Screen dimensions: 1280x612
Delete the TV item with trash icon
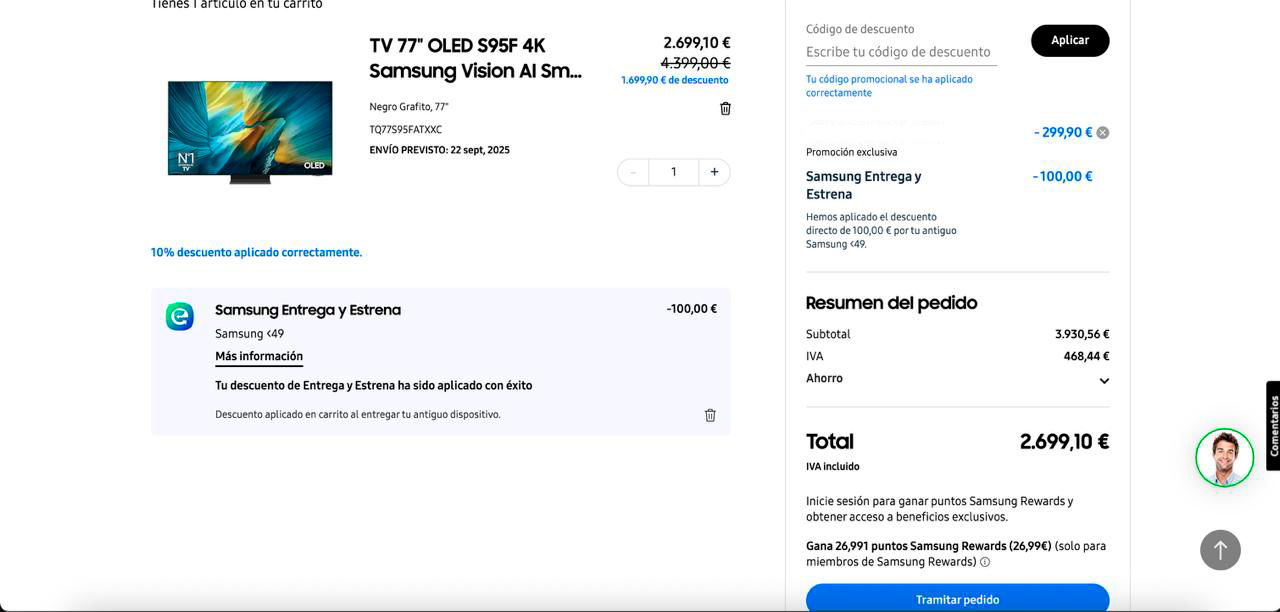point(725,108)
